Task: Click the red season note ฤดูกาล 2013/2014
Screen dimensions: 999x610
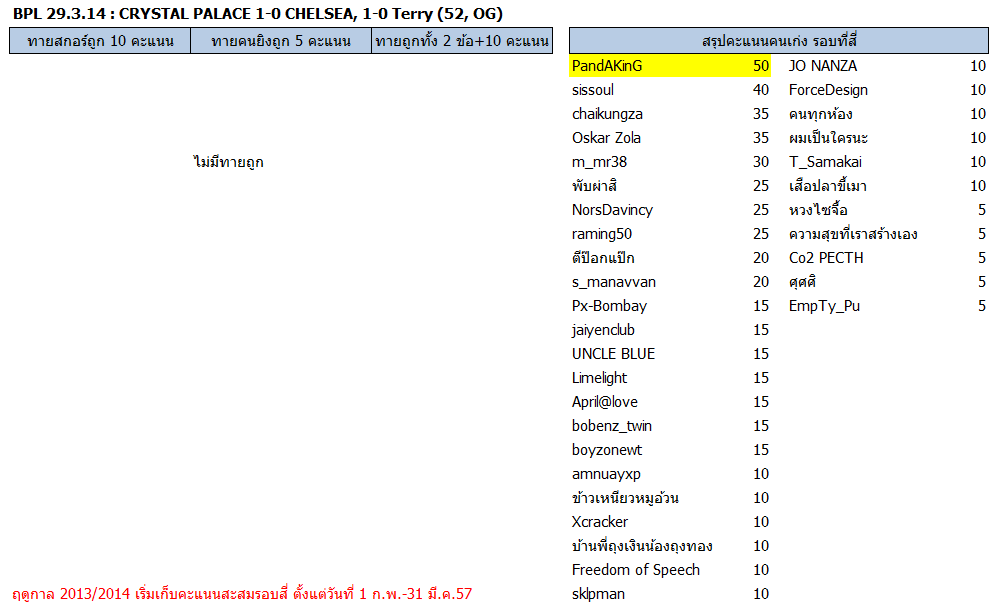Action: [x=242, y=594]
